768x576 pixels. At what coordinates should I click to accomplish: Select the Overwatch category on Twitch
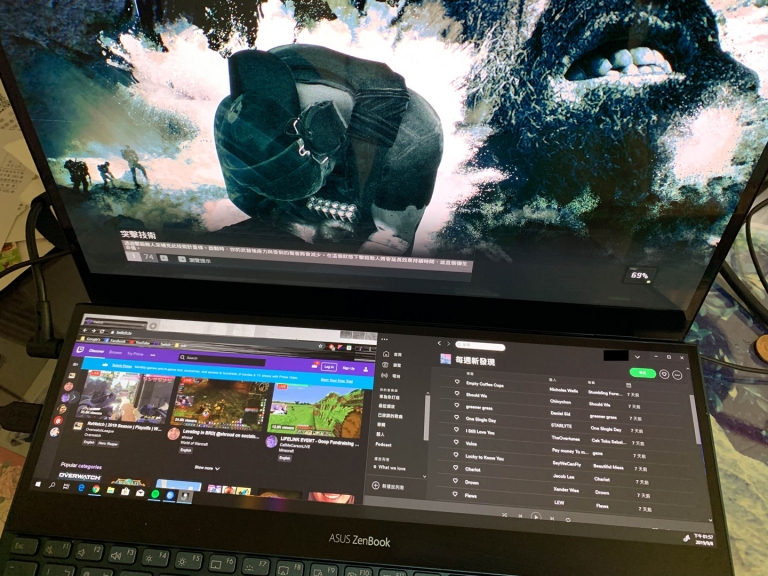(x=79, y=476)
